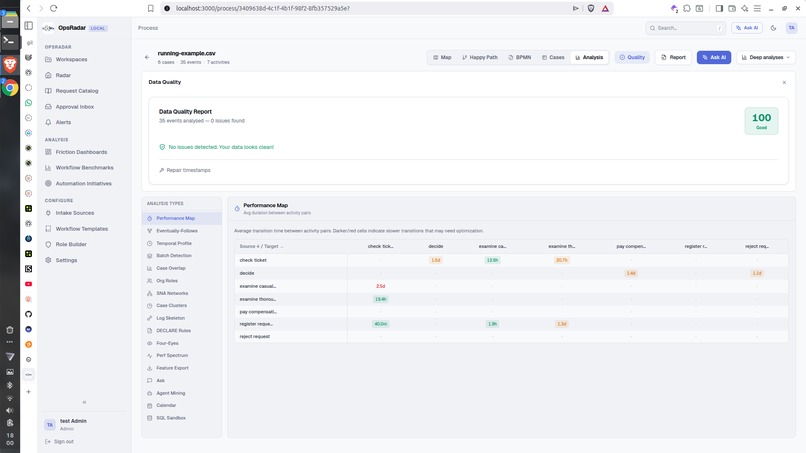
Task: Reload the page with refresh icon
Action: pyautogui.click(x=53, y=8)
